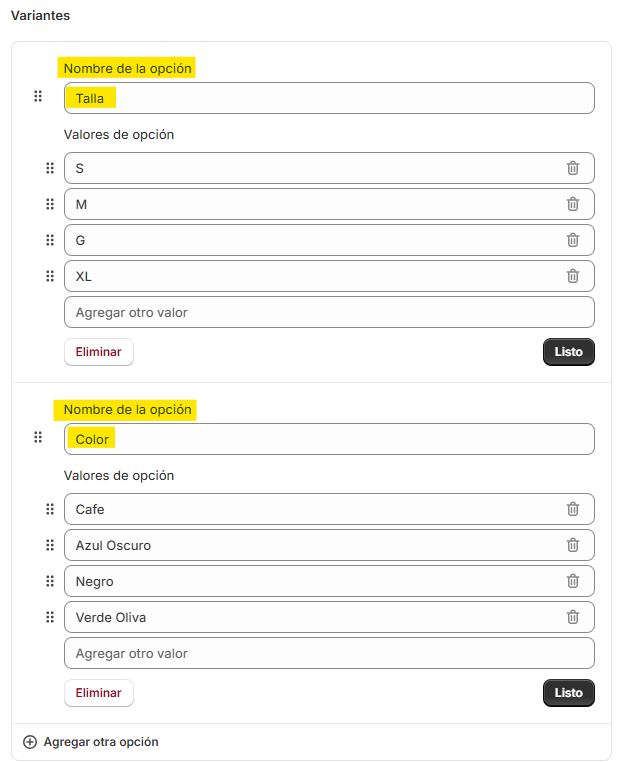
Task: Click the Talla option name field
Action: click(329, 98)
